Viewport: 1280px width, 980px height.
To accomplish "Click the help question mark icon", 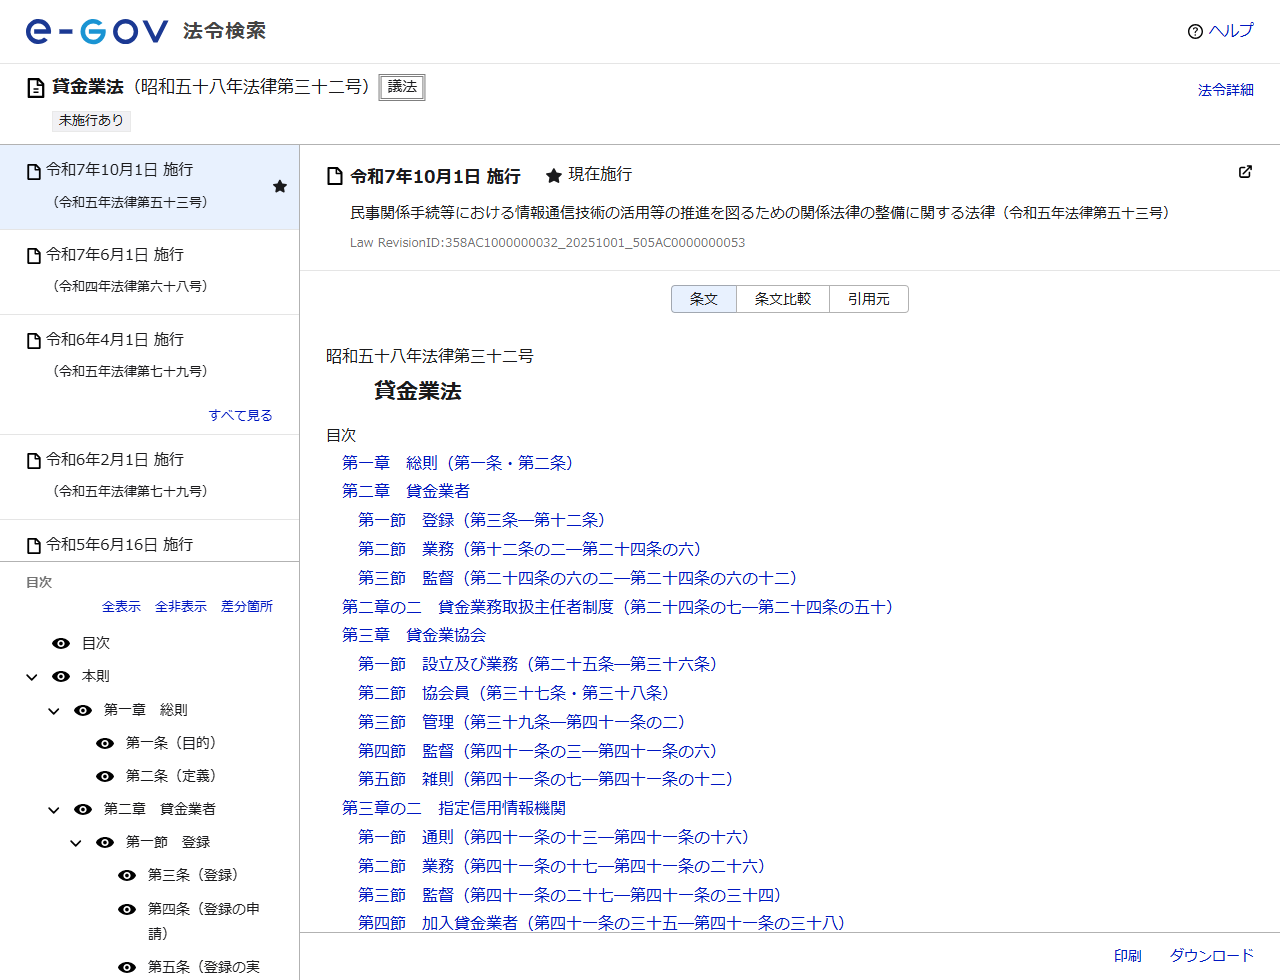I will (1195, 32).
